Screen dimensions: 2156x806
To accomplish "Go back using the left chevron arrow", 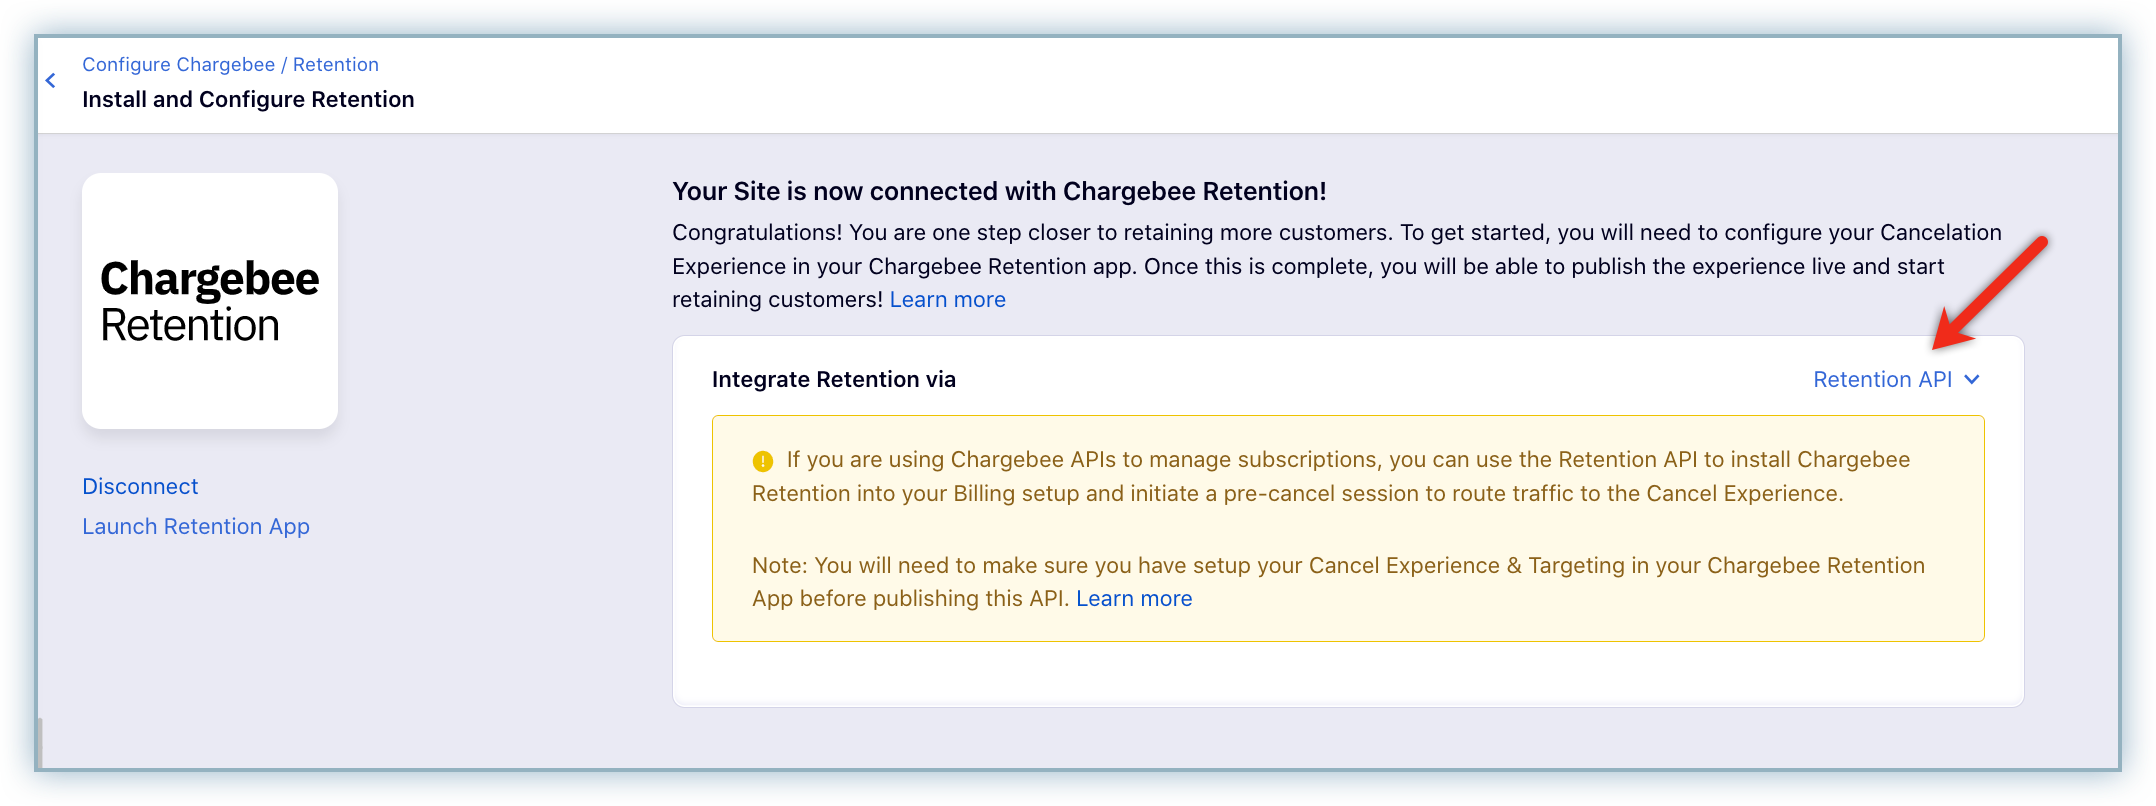I will pos(50,81).
